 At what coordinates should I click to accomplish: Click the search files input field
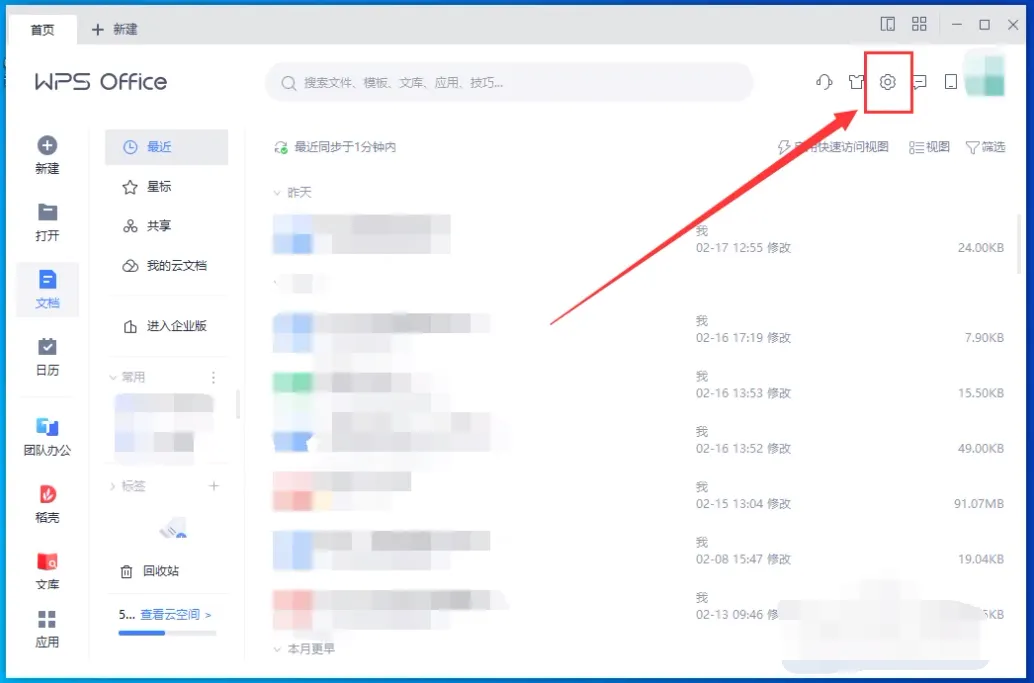(509, 83)
